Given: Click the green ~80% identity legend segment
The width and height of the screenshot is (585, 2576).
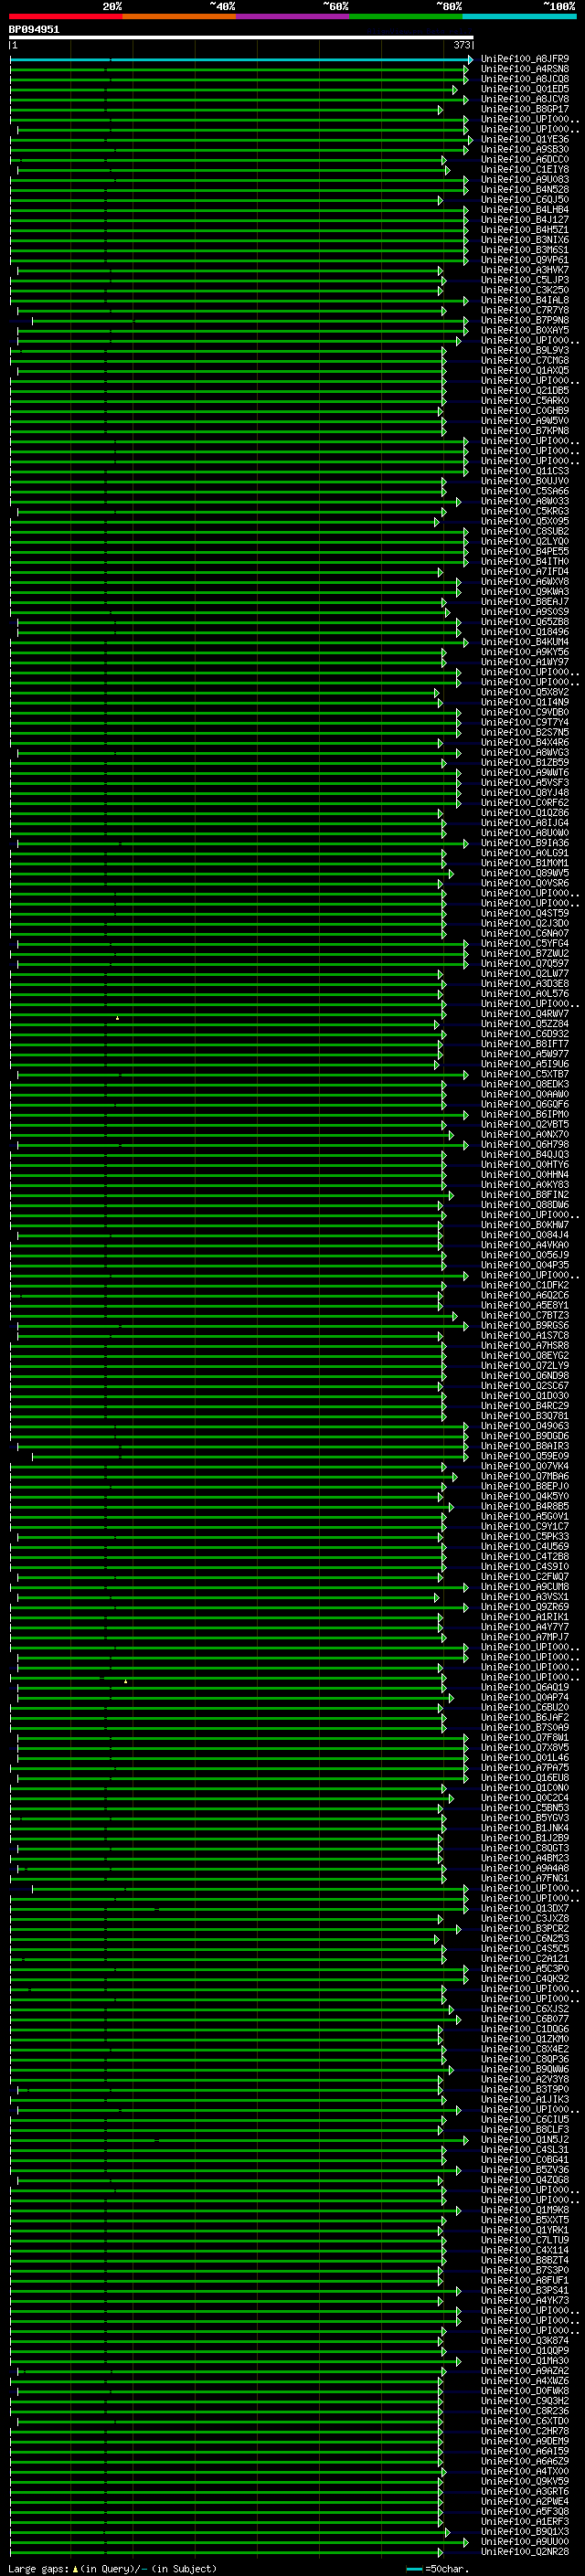Looking at the screenshot, I should [x=405, y=16].
